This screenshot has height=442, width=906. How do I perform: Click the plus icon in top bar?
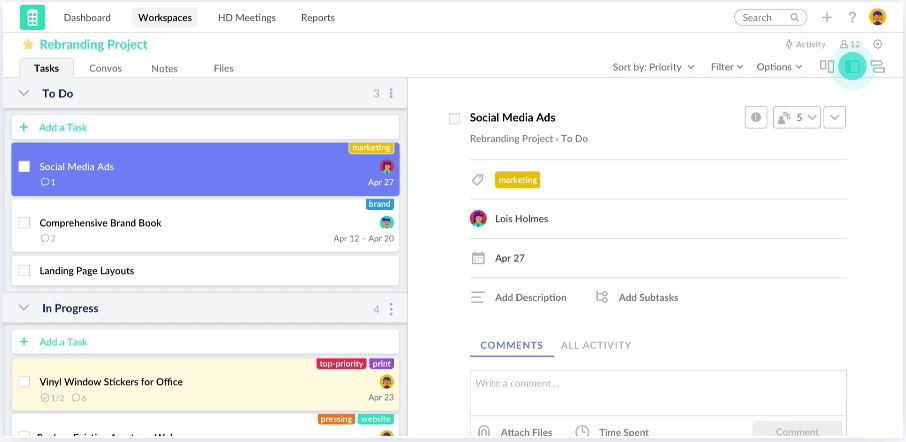tap(827, 17)
